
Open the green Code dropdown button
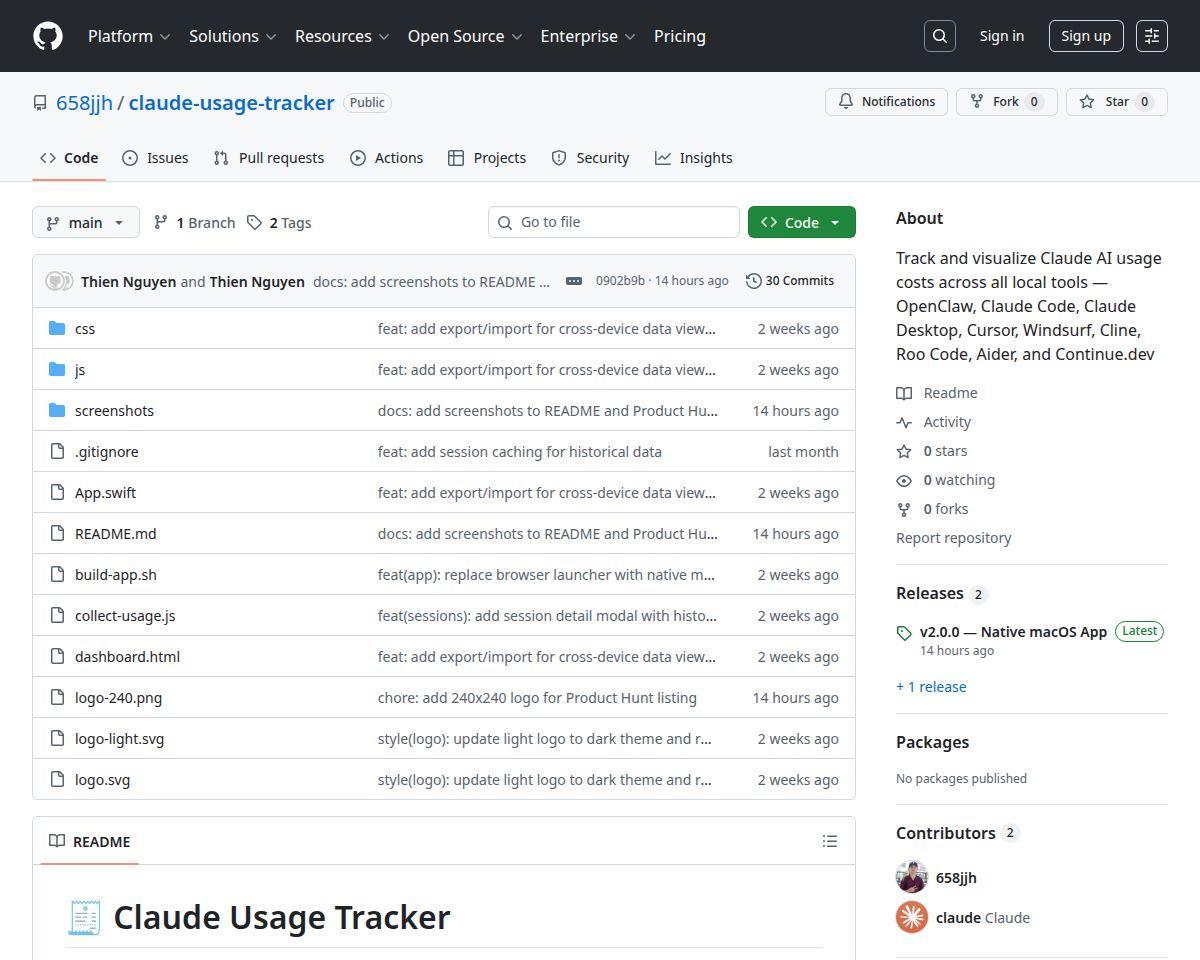(802, 222)
